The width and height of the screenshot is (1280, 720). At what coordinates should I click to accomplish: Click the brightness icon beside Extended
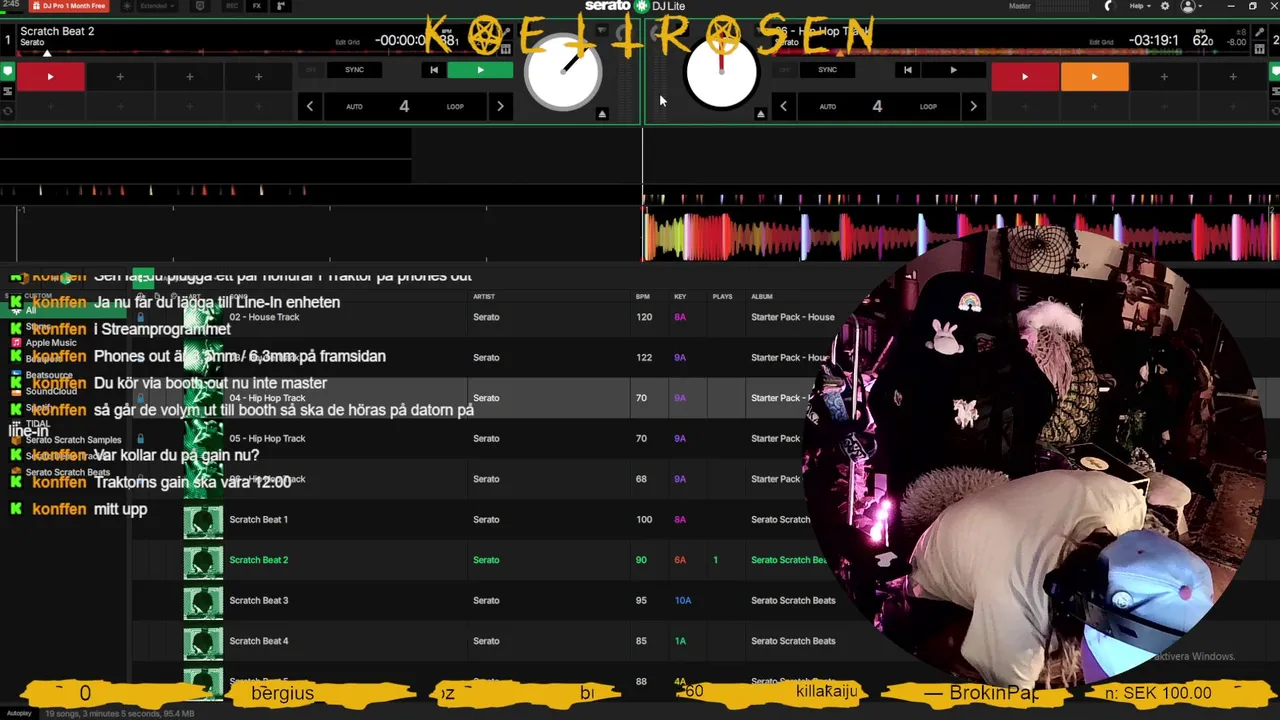pyautogui.click(x=127, y=6)
